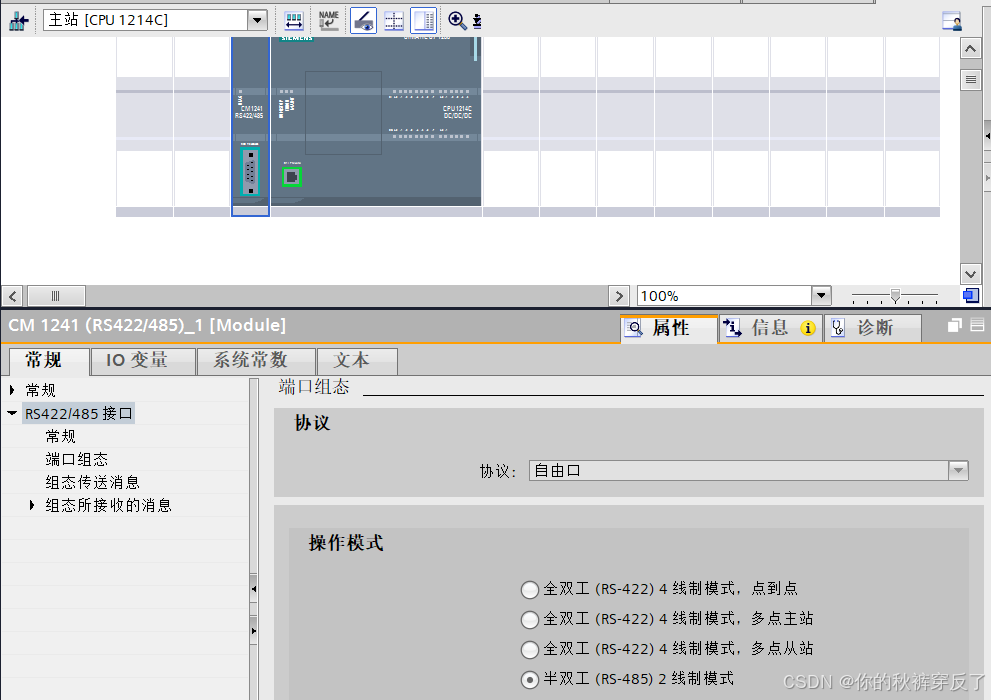The height and width of the screenshot is (700, 991).
Task: Click the top-level 常规 tree item text
Action: pyautogui.click(x=40, y=390)
